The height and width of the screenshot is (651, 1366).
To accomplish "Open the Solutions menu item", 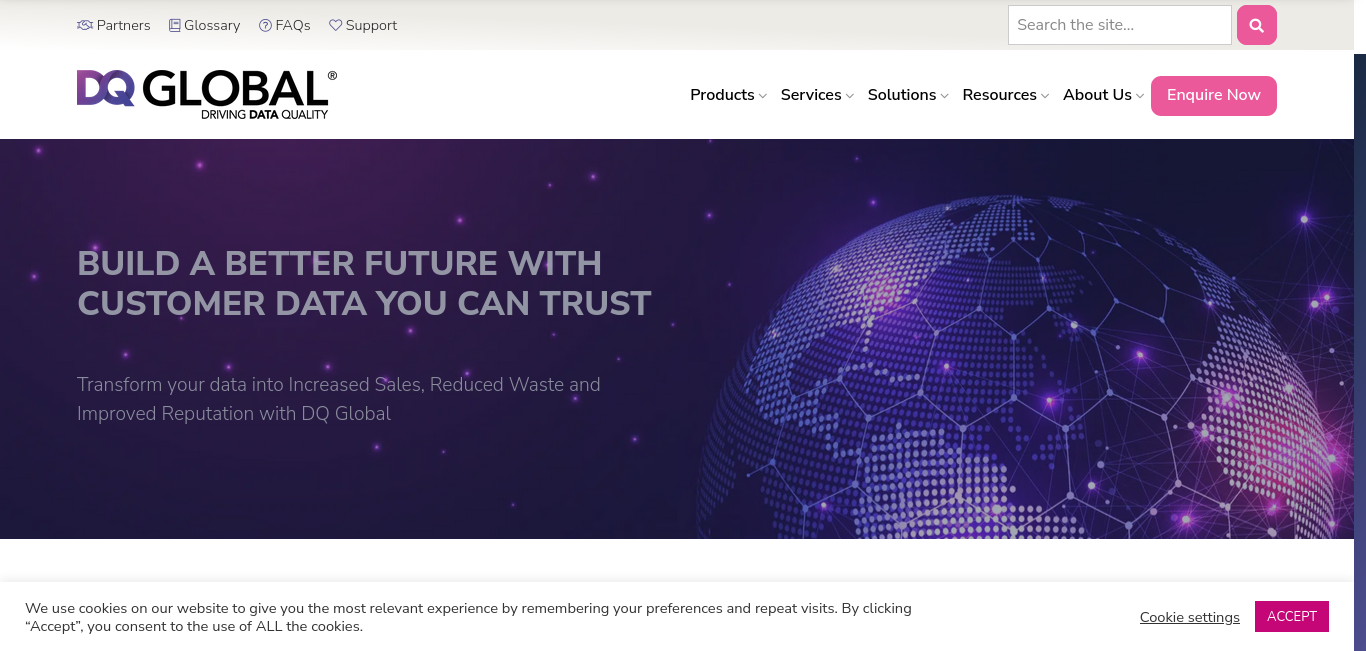I will [x=901, y=95].
